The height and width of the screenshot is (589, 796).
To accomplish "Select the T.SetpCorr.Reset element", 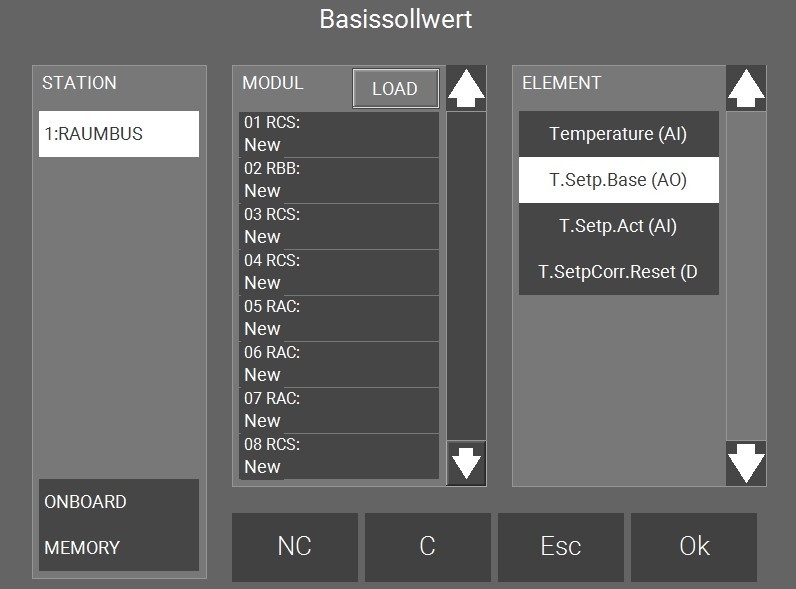I will (x=619, y=272).
